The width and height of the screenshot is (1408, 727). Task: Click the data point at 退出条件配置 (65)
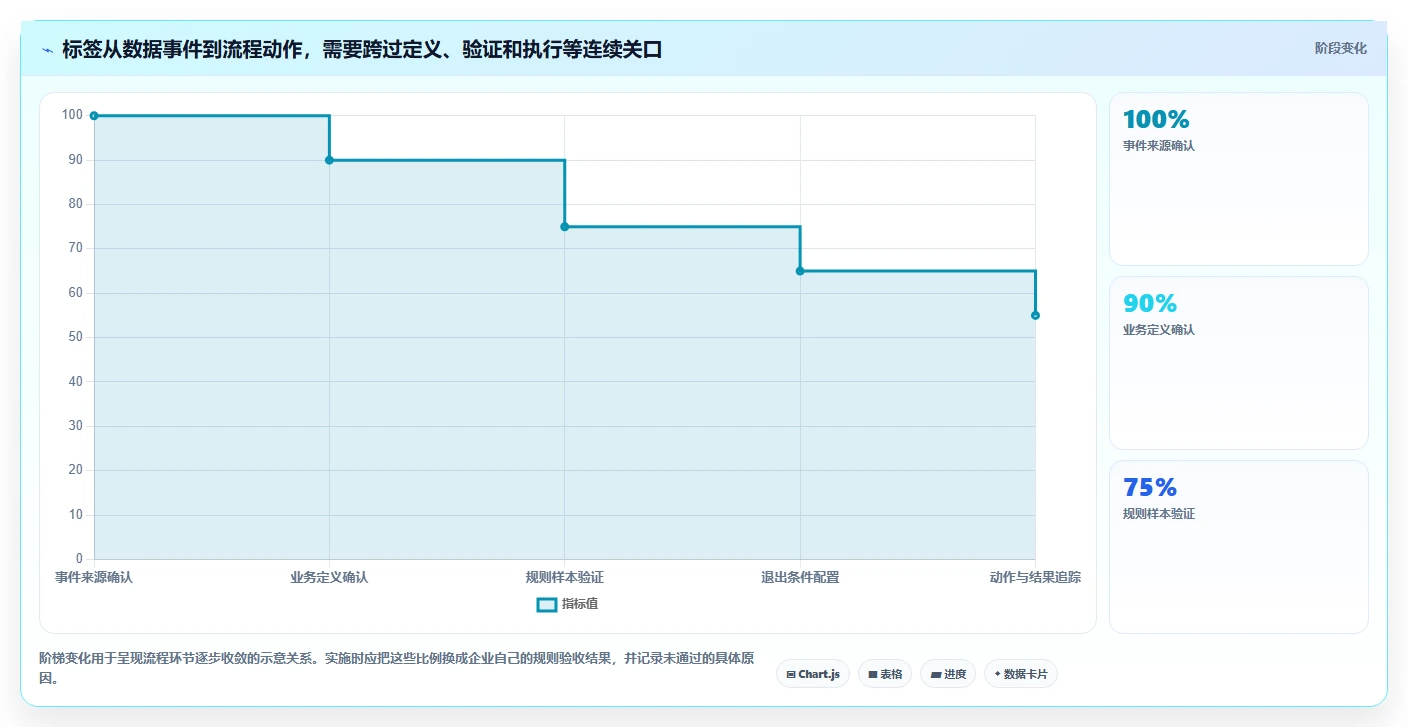(x=800, y=271)
